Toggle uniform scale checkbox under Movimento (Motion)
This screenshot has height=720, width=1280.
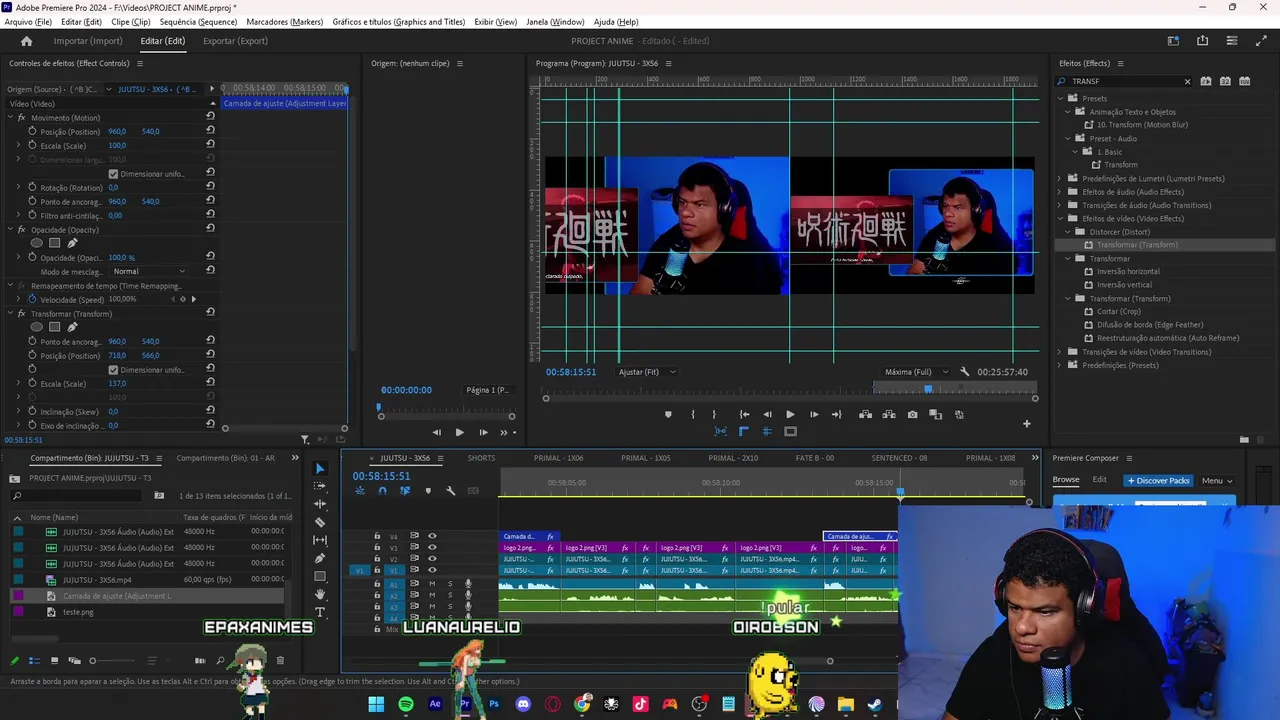[113, 174]
